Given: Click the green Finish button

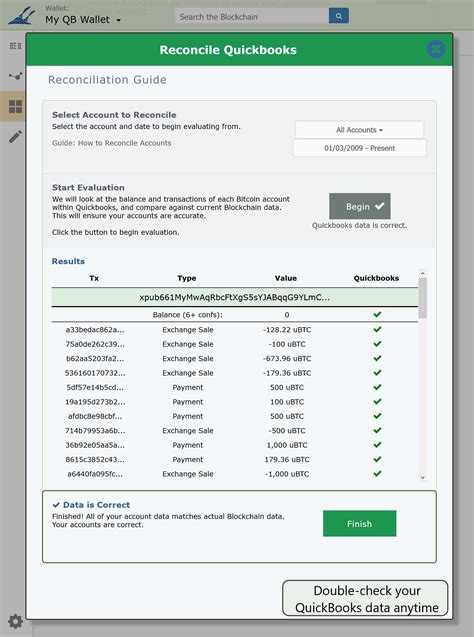Looking at the screenshot, I should (x=359, y=524).
